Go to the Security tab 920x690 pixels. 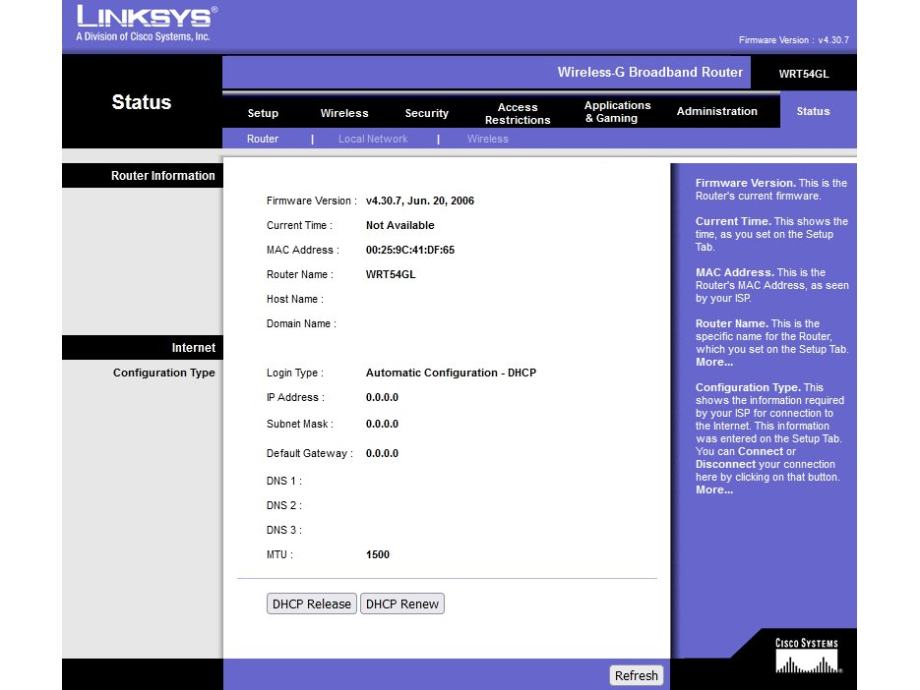click(x=426, y=113)
